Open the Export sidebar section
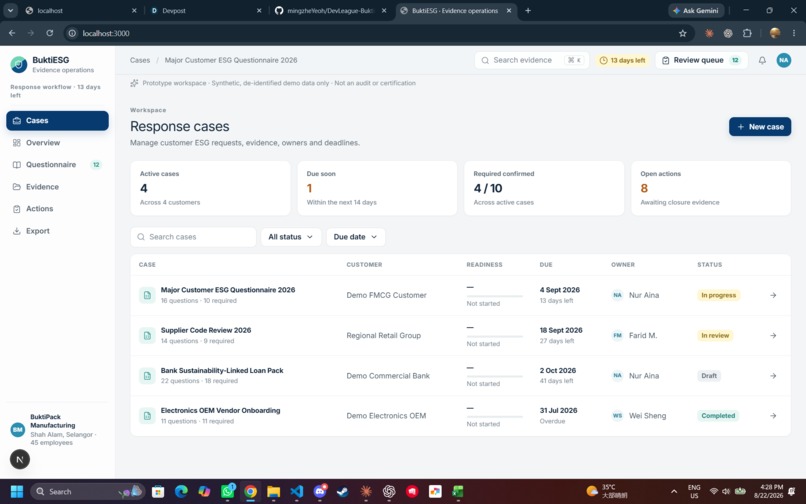 pyautogui.click(x=57, y=231)
